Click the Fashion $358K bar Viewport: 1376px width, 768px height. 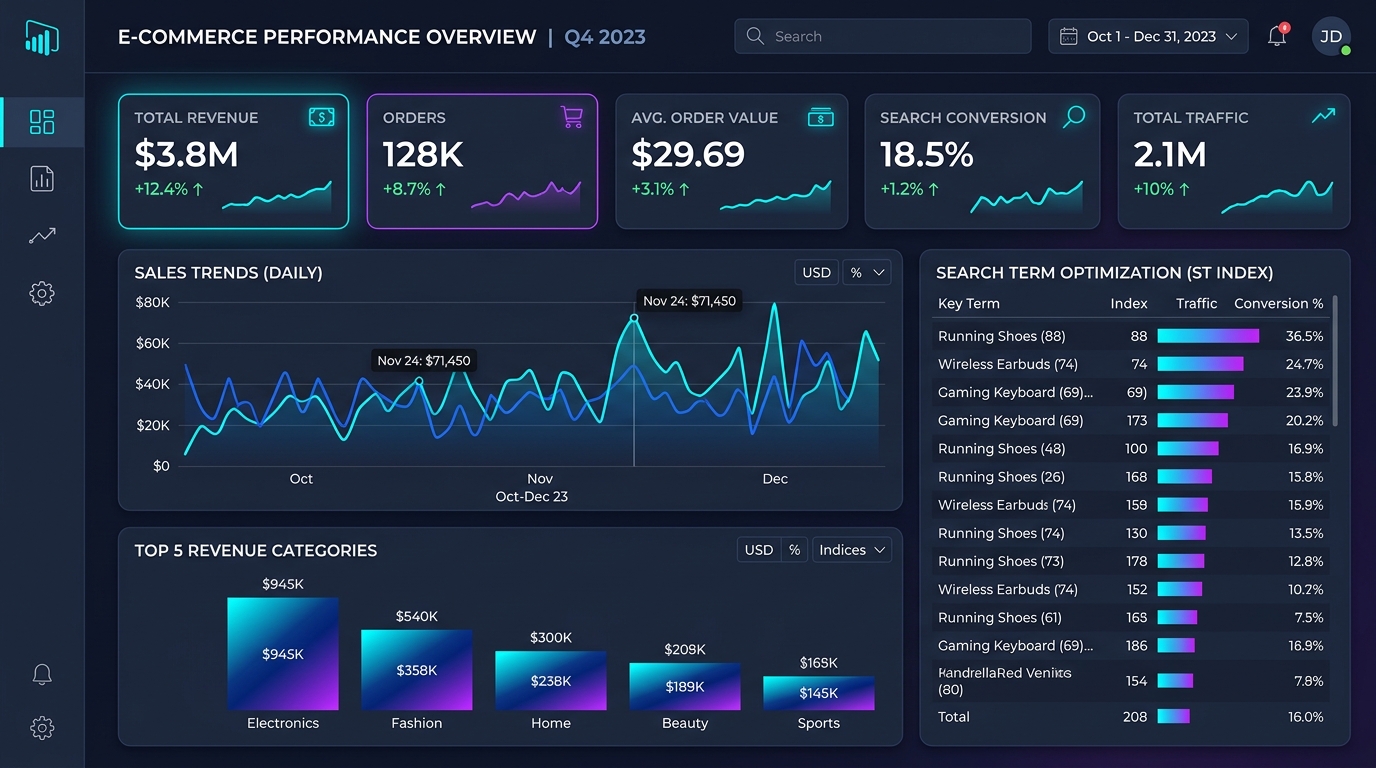pos(417,670)
